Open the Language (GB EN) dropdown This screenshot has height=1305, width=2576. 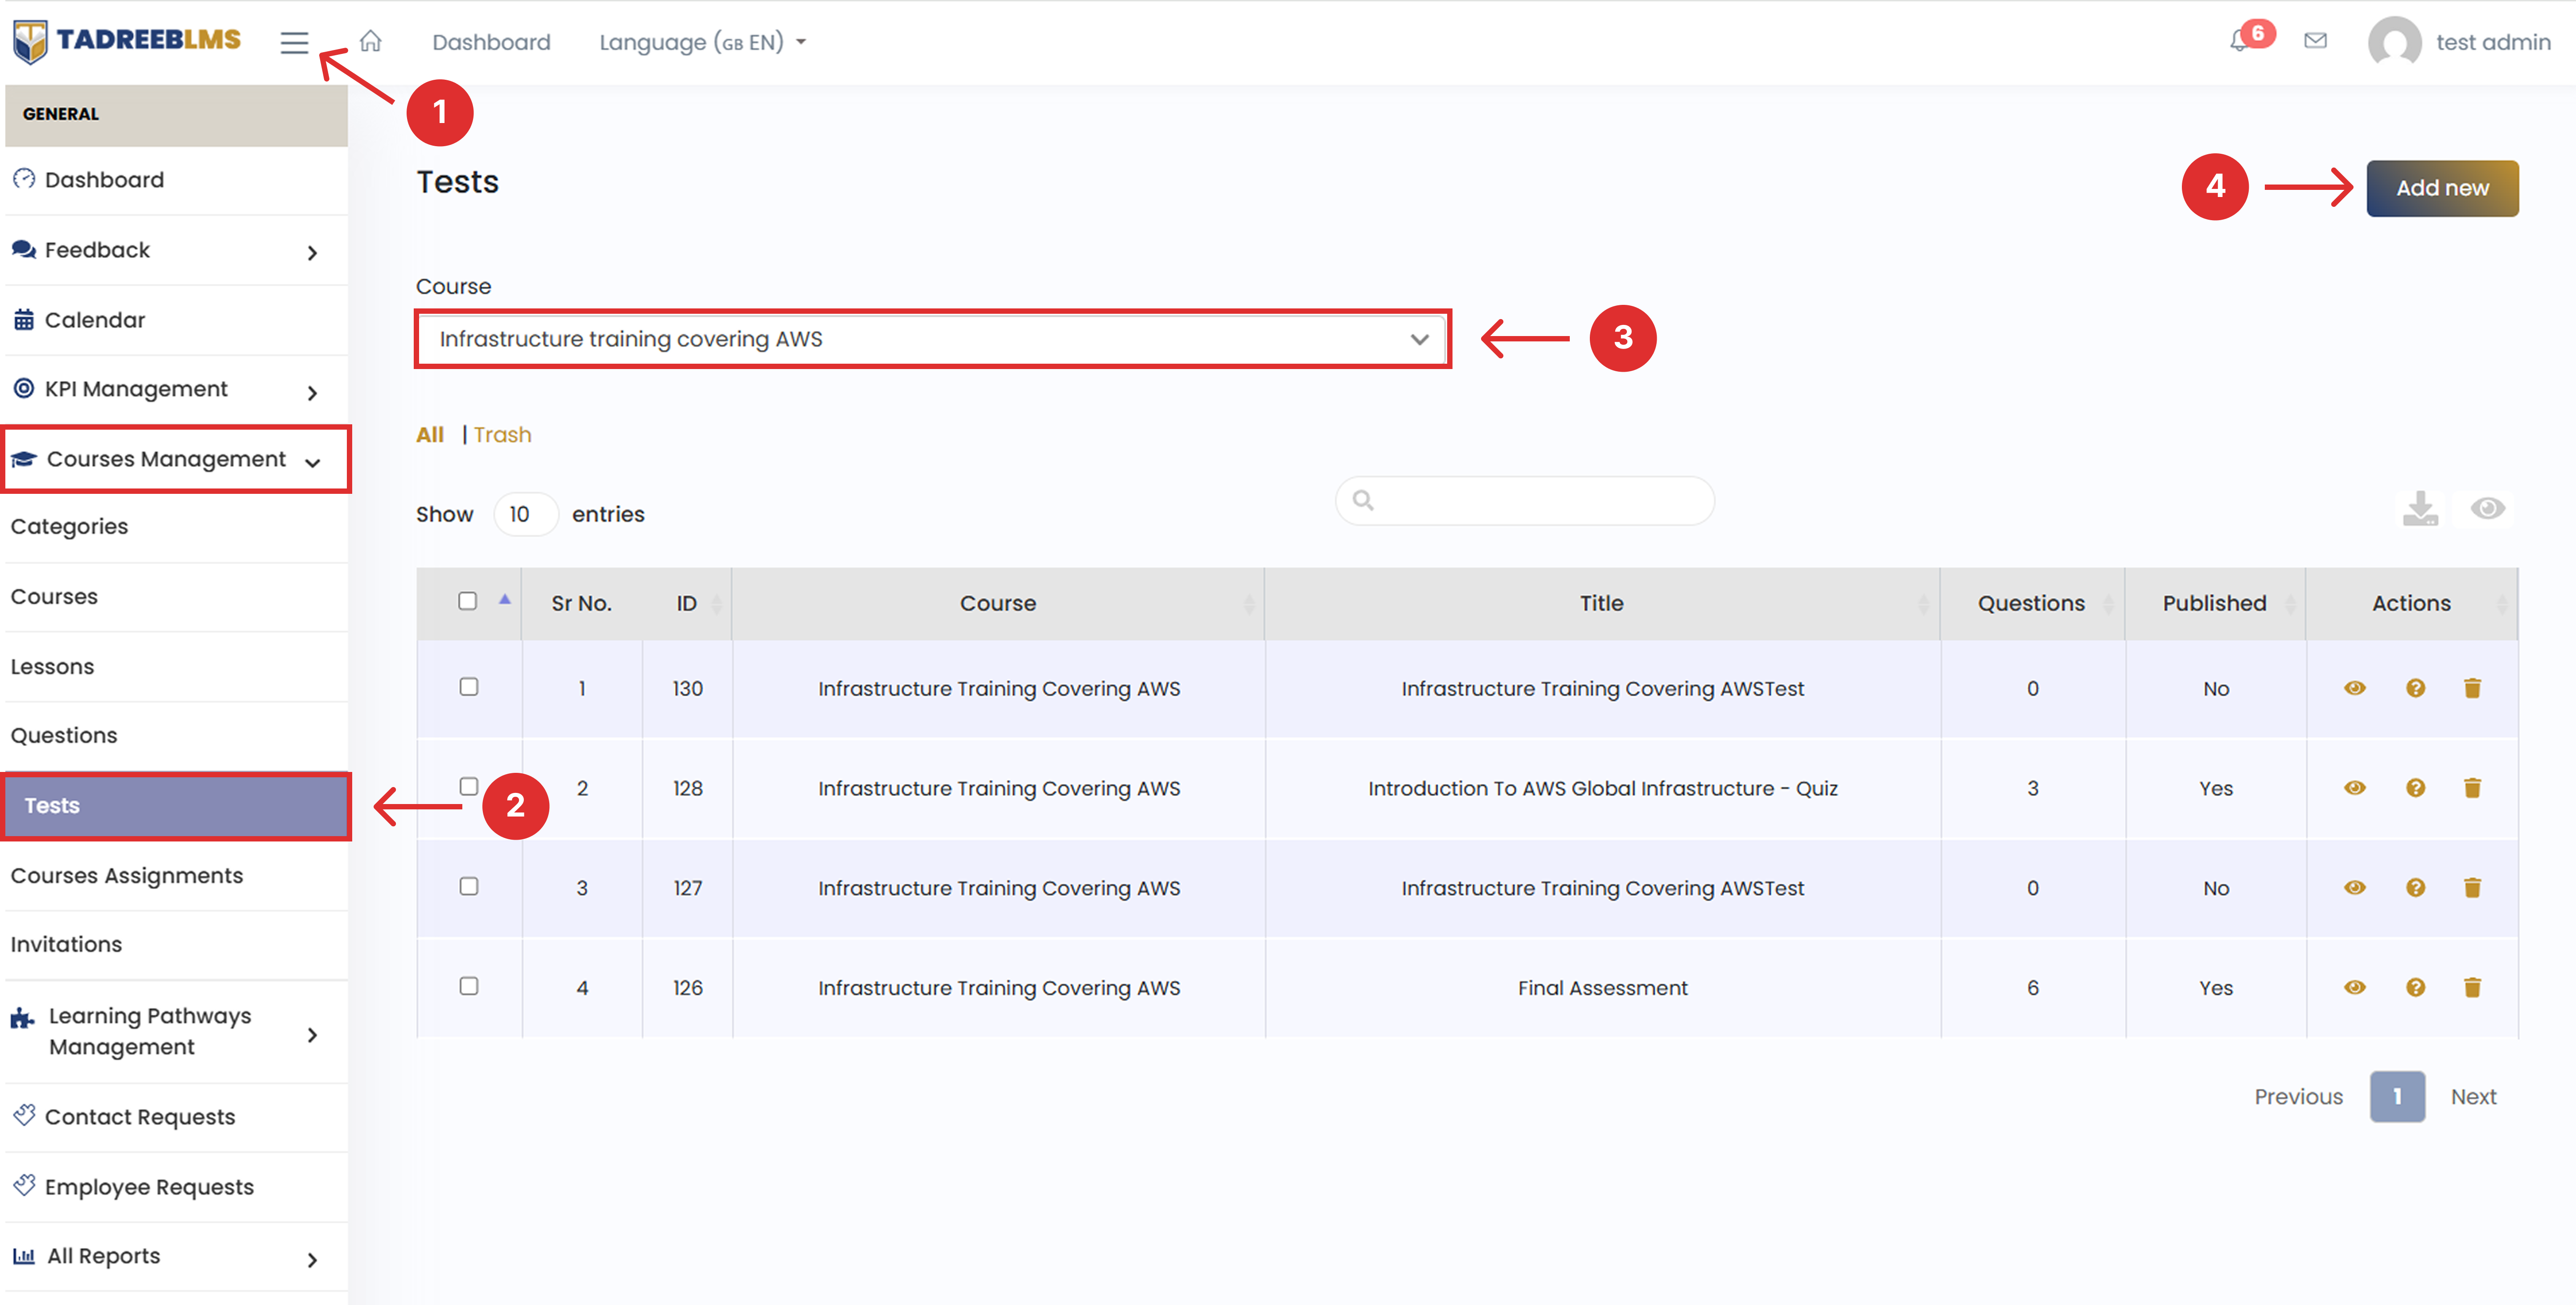pos(702,42)
